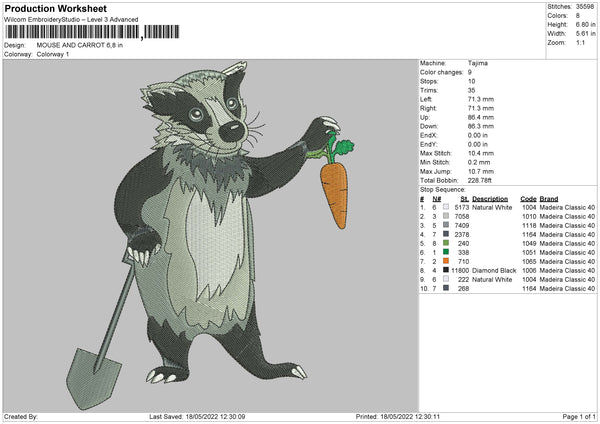The image size is (600, 424).
Task: Click thread code 1118
Action: point(529,225)
